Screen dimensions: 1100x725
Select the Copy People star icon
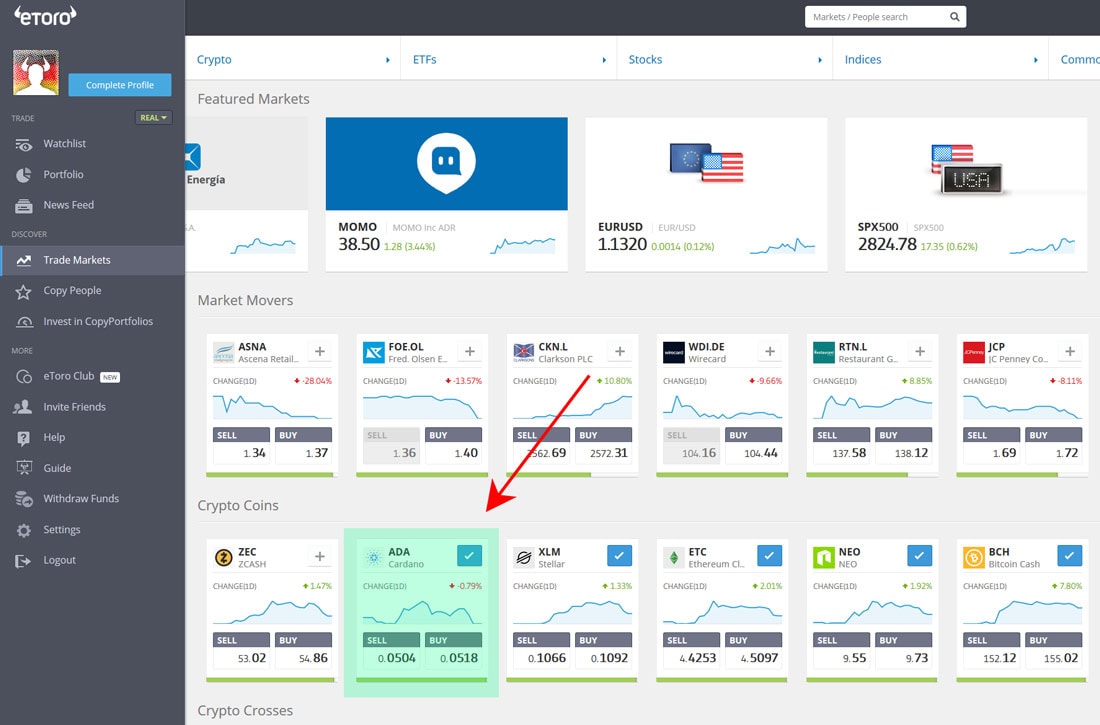pos(24,291)
